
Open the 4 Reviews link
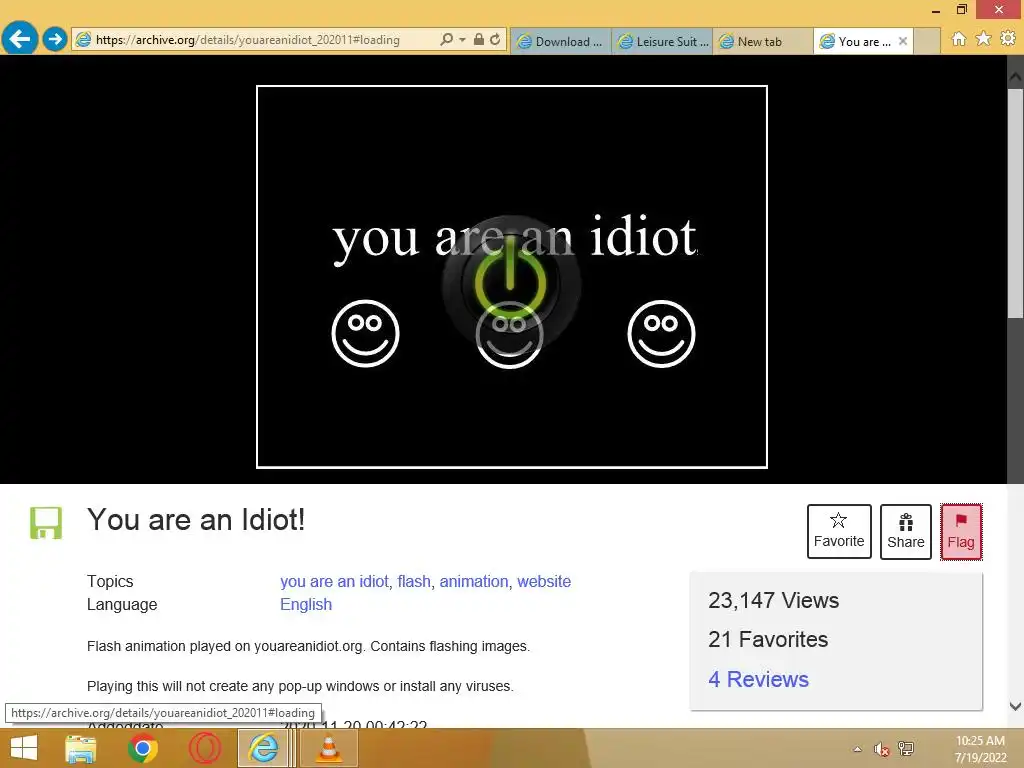[758, 679]
